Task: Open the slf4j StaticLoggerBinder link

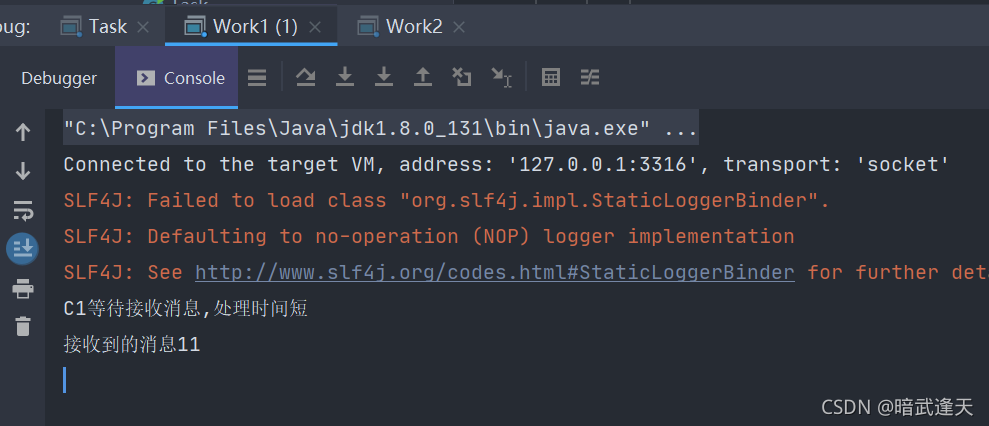Action: (x=494, y=272)
